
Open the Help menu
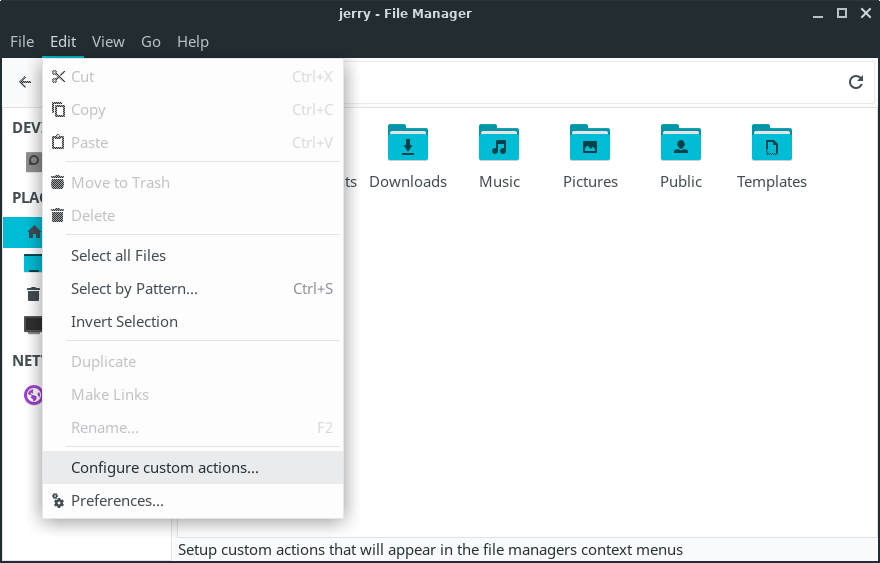[193, 42]
